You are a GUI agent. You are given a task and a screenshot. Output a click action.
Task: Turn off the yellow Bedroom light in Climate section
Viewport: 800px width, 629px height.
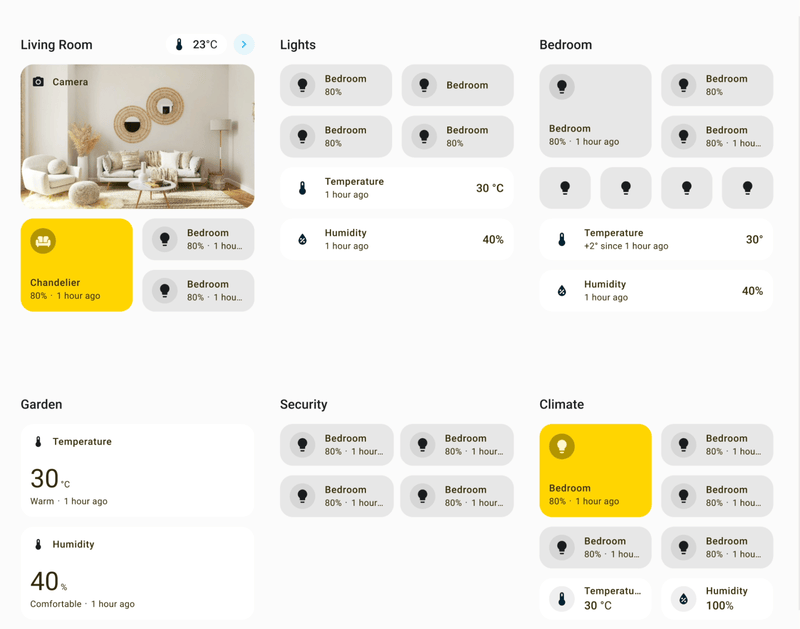(594, 470)
